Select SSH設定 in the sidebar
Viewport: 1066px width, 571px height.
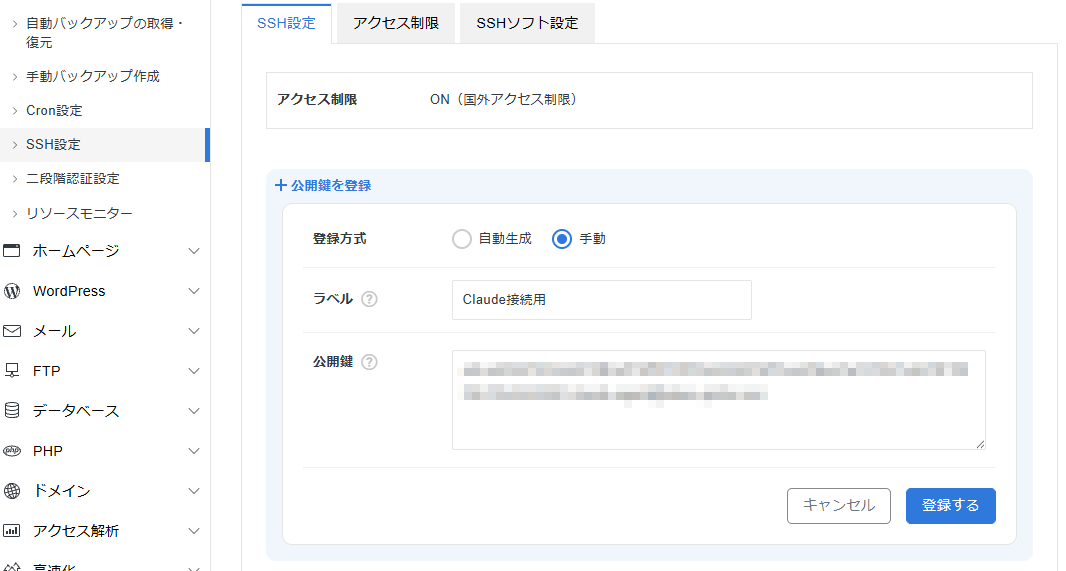[105, 145]
